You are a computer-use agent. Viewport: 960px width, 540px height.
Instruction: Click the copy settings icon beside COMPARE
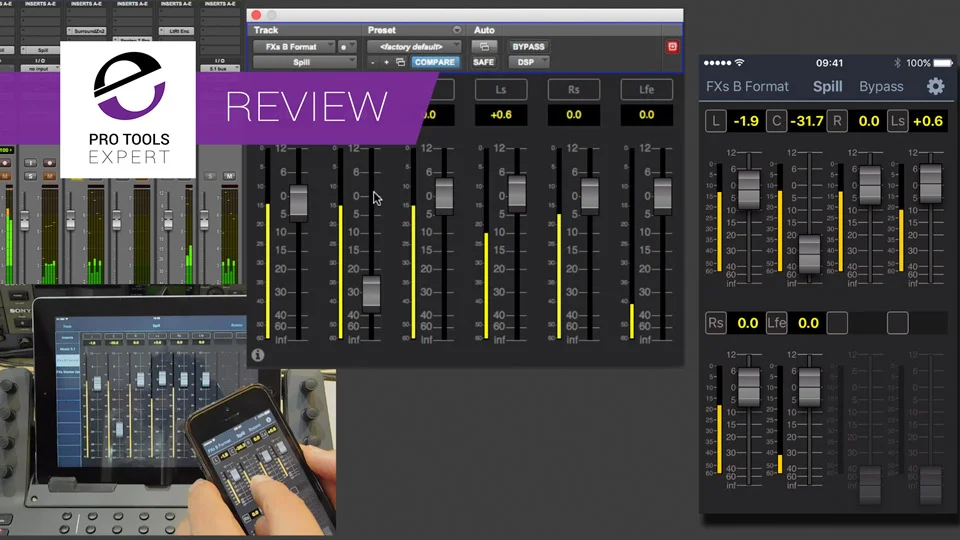click(400, 62)
